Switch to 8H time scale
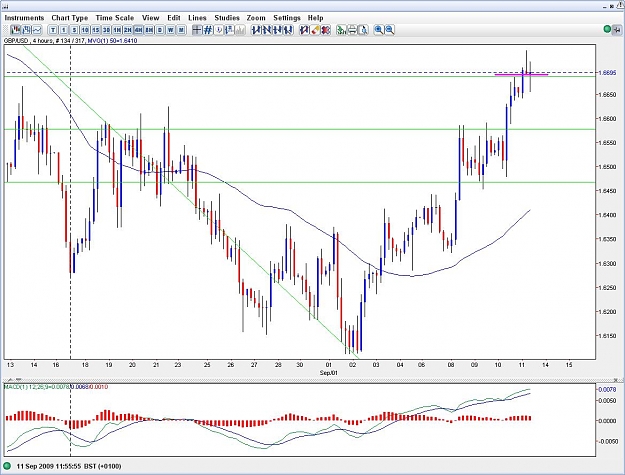 [x=149, y=30]
